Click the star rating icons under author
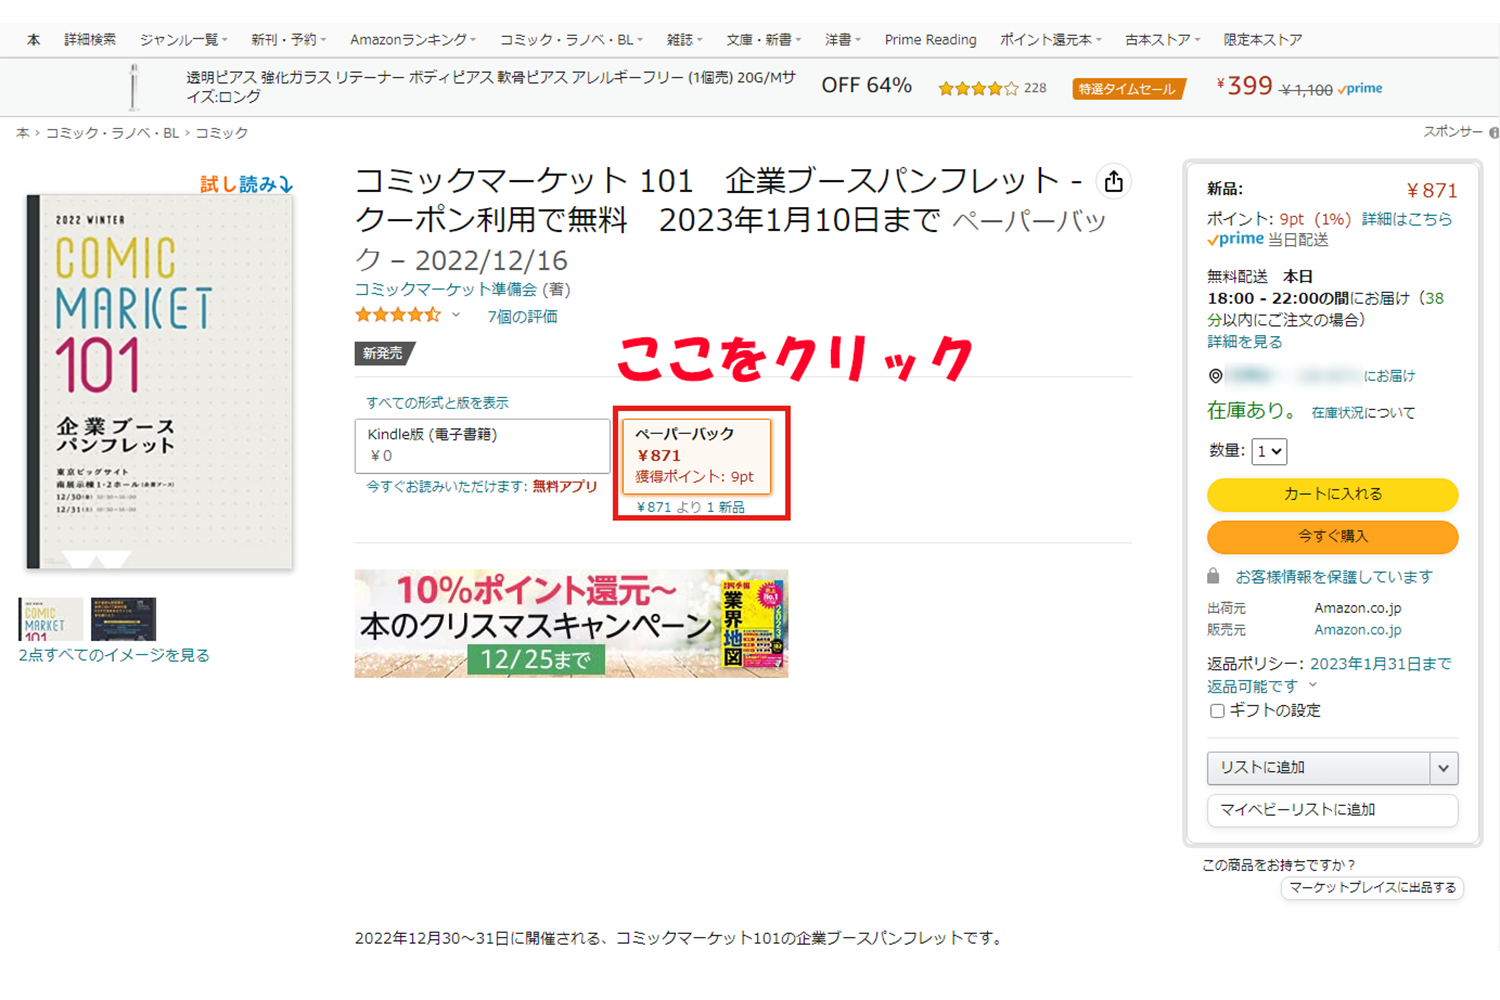1500x1000 pixels. 397,316
